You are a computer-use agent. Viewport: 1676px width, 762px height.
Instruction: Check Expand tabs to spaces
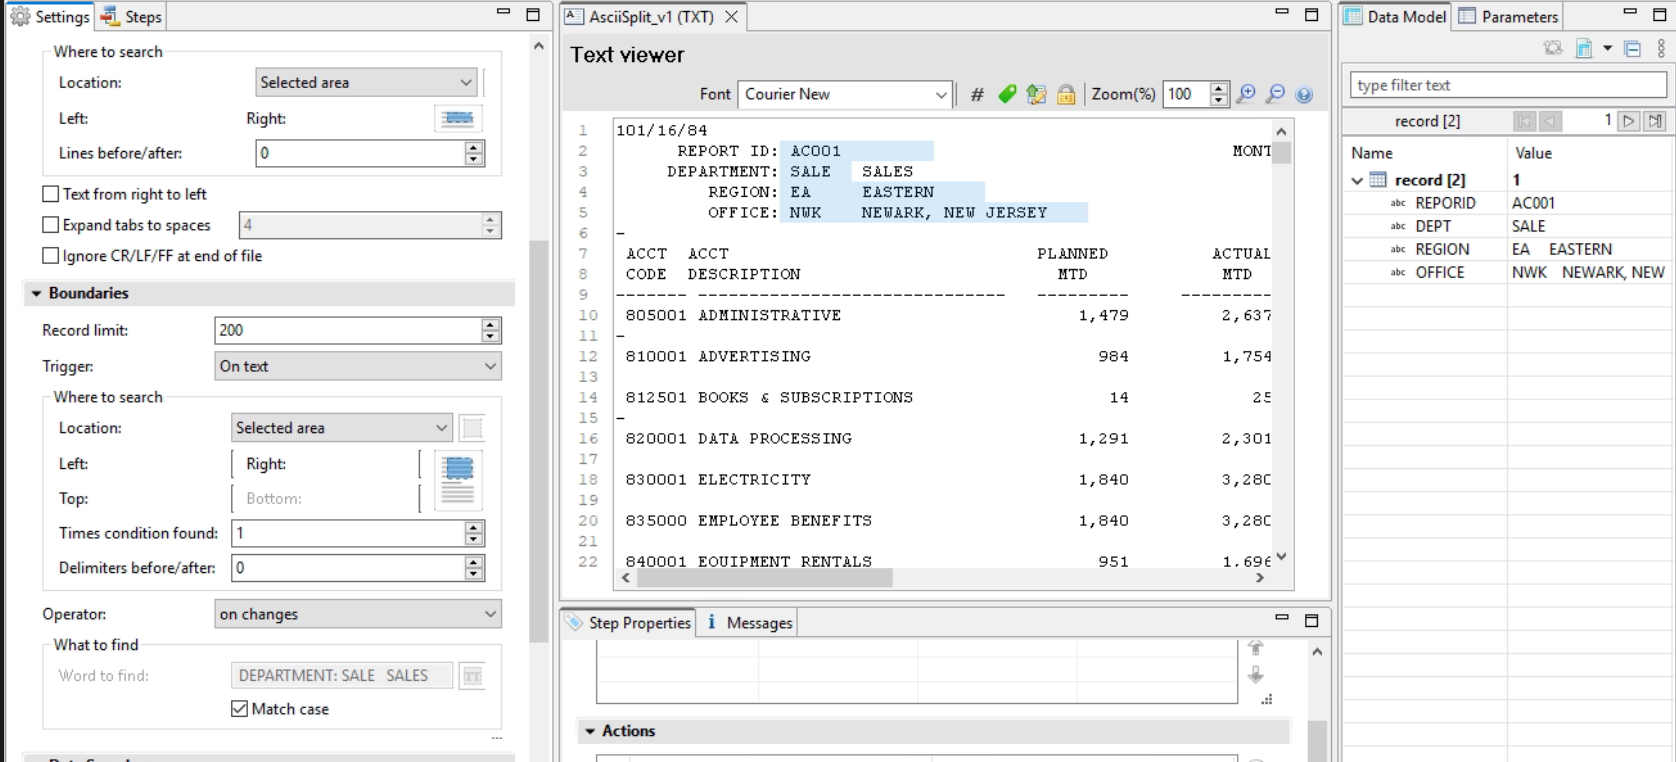(x=51, y=225)
